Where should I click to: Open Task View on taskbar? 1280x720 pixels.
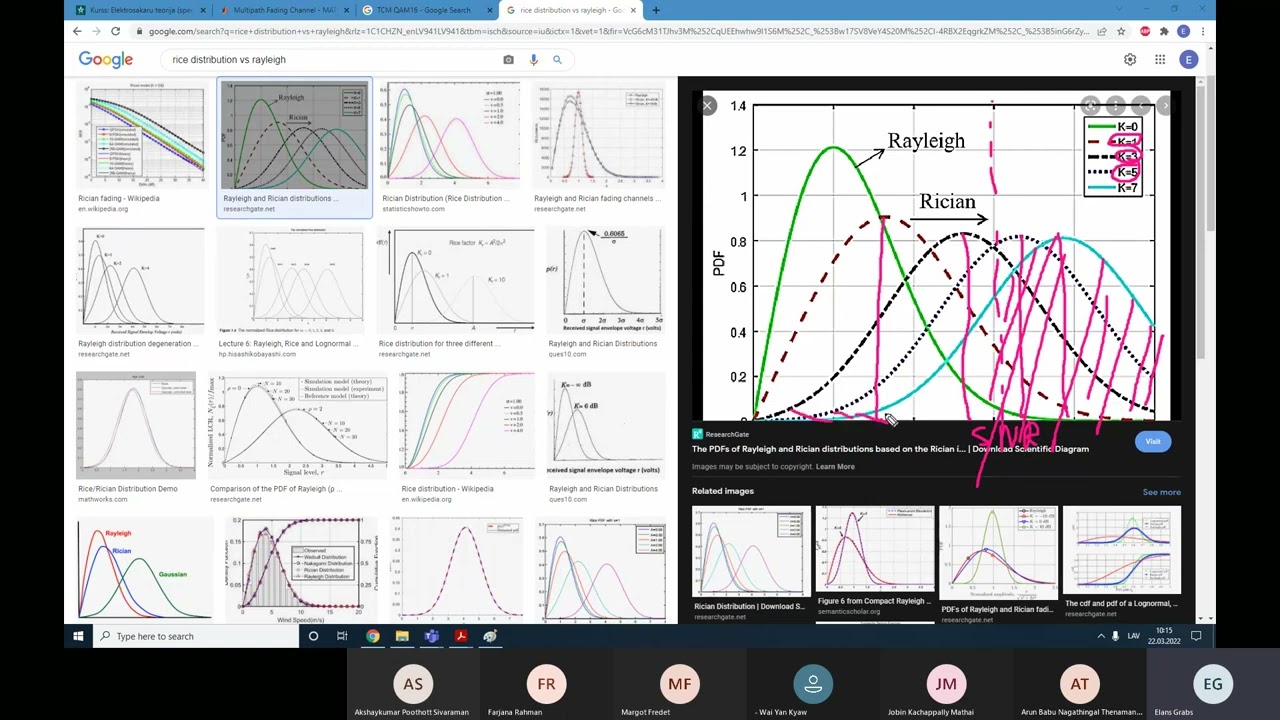(x=342, y=636)
